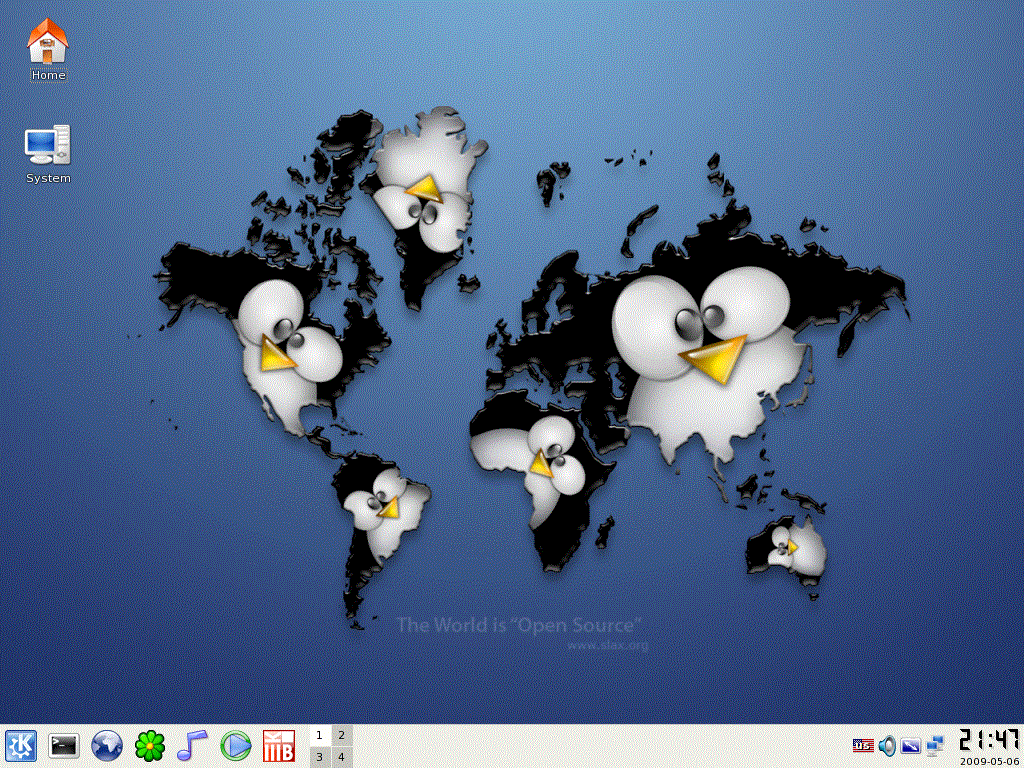The image size is (1024, 768).
Task: Go to virtual desktop 3 in pager
Action: pyautogui.click(x=319, y=757)
